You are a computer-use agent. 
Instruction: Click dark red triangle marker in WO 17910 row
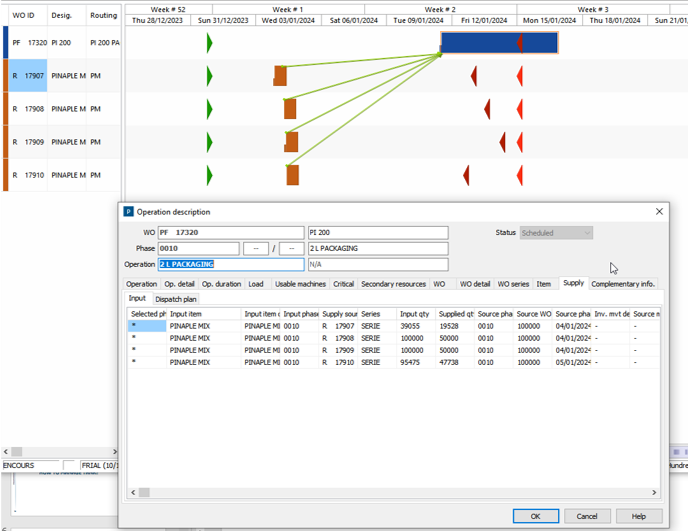click(466, 176)
